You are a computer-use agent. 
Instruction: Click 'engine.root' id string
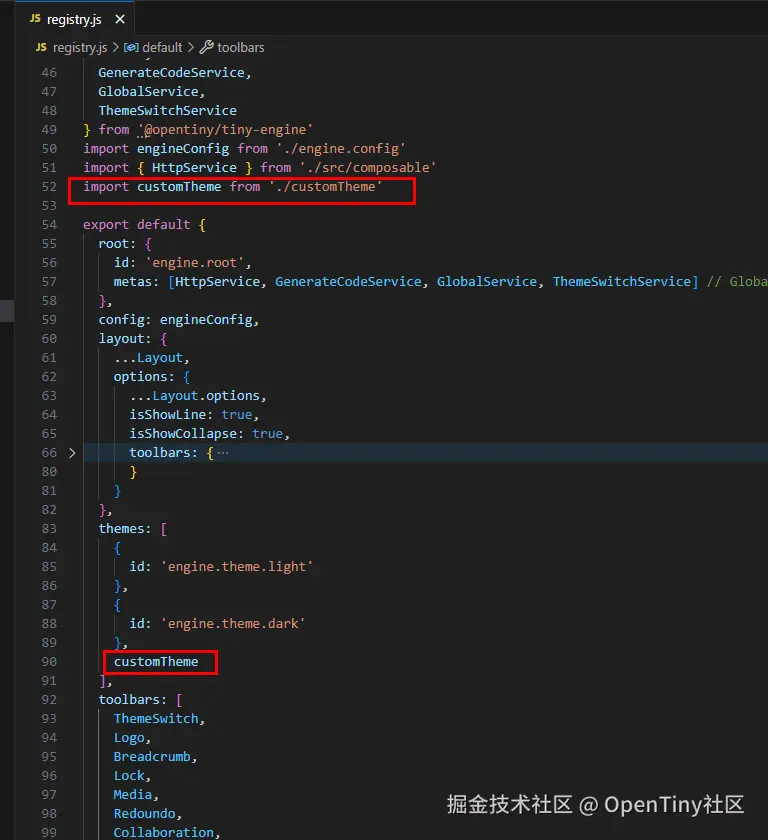(x=194, y=262)
